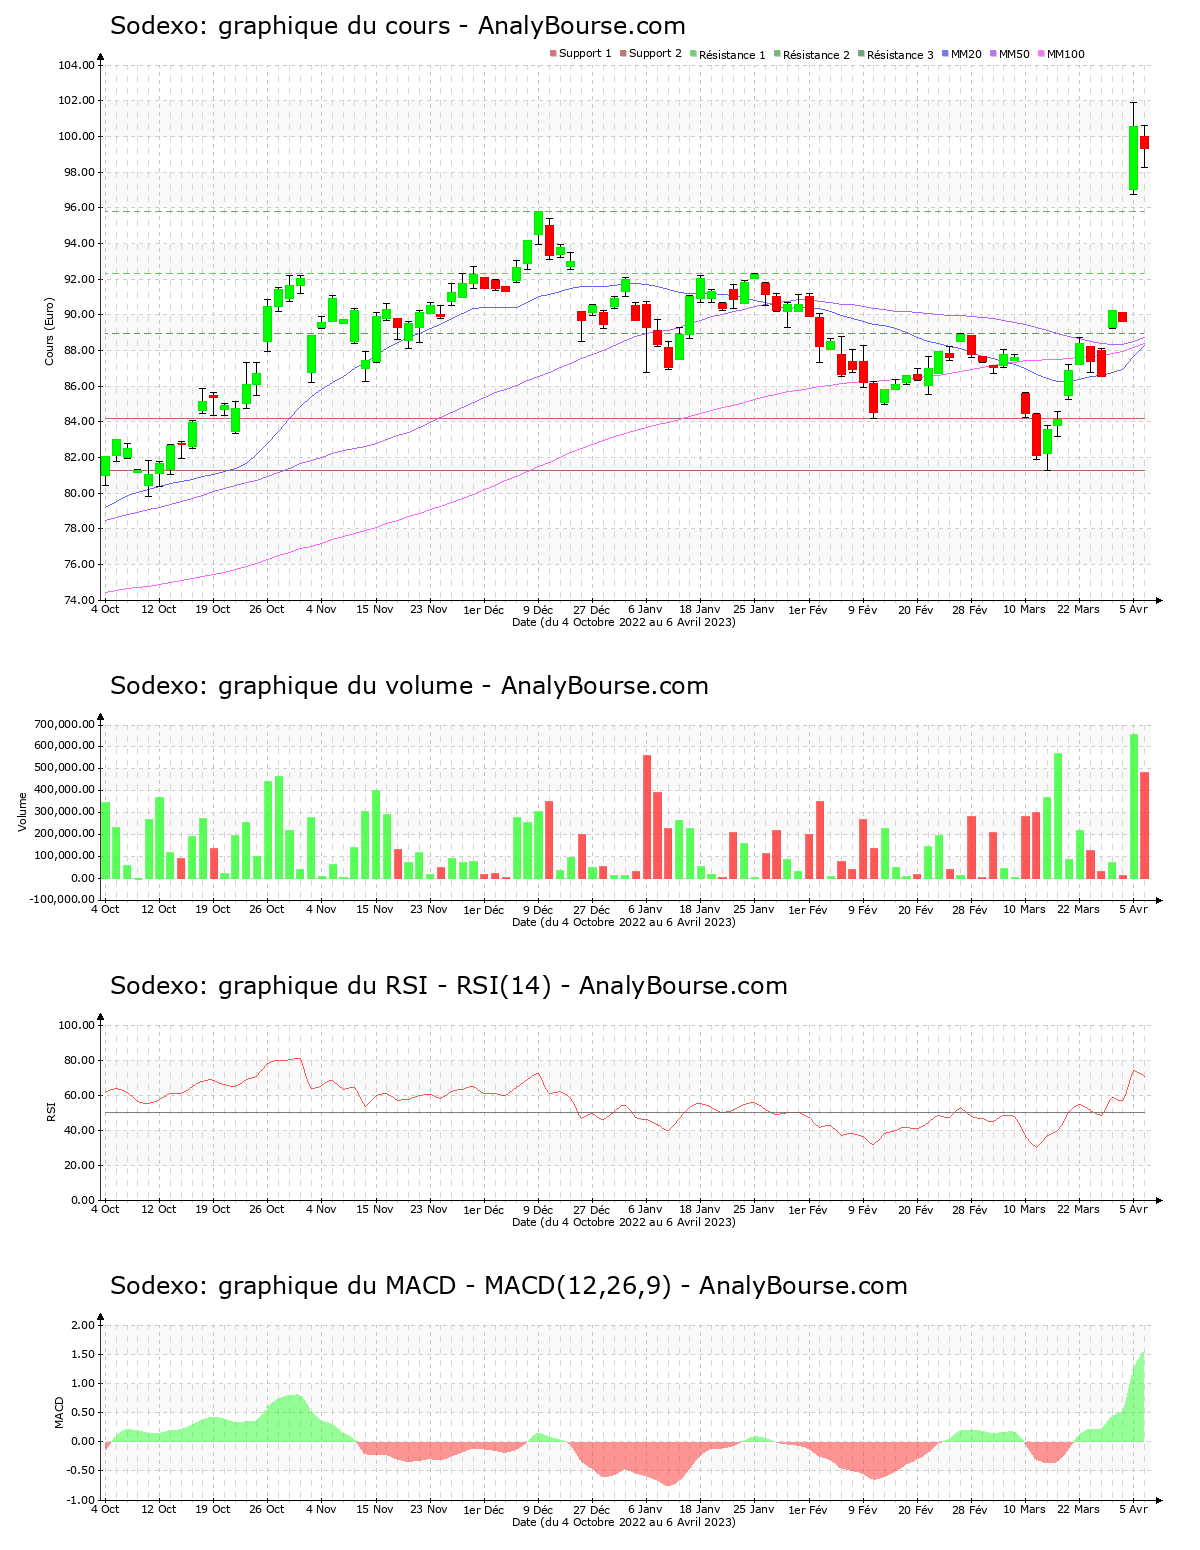1200x1550 pixels.
Task: Click the tall green candlestick near 100 euros
Action: pos(1133,157)
